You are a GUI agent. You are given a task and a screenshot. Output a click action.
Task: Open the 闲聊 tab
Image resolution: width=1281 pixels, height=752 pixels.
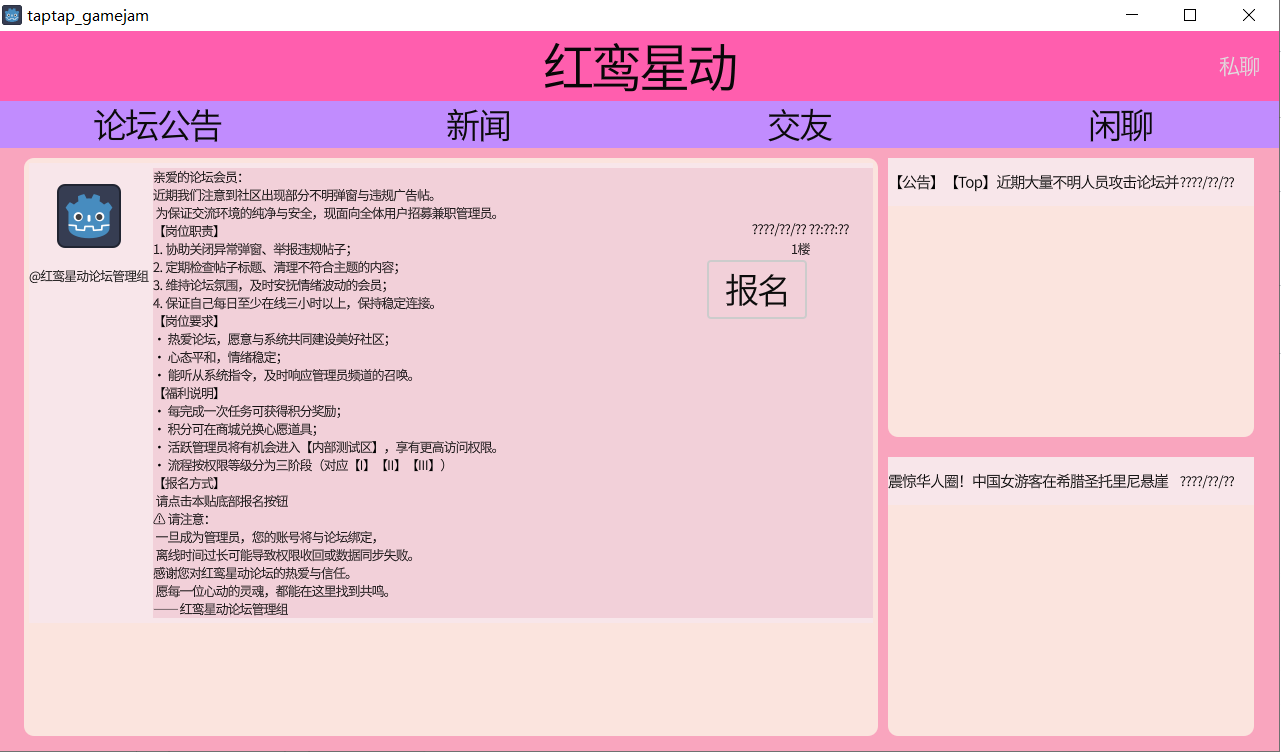(x=1120, y=125)
